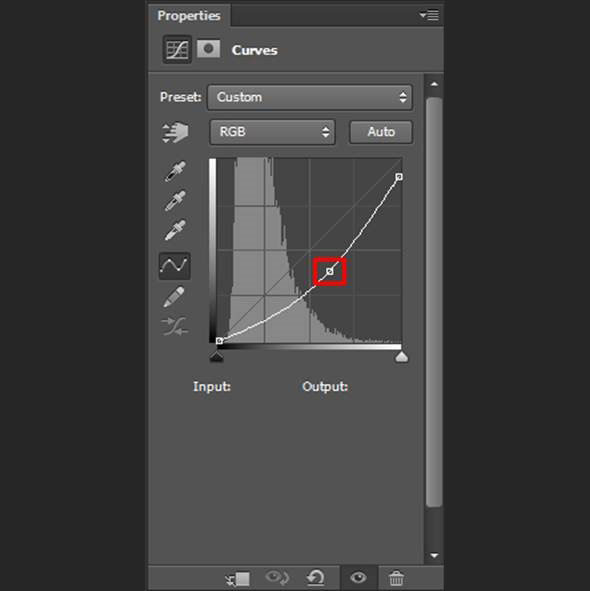Open the Preset Custom dropdown
Screen dimensions: 590x591
pos(310,97)
